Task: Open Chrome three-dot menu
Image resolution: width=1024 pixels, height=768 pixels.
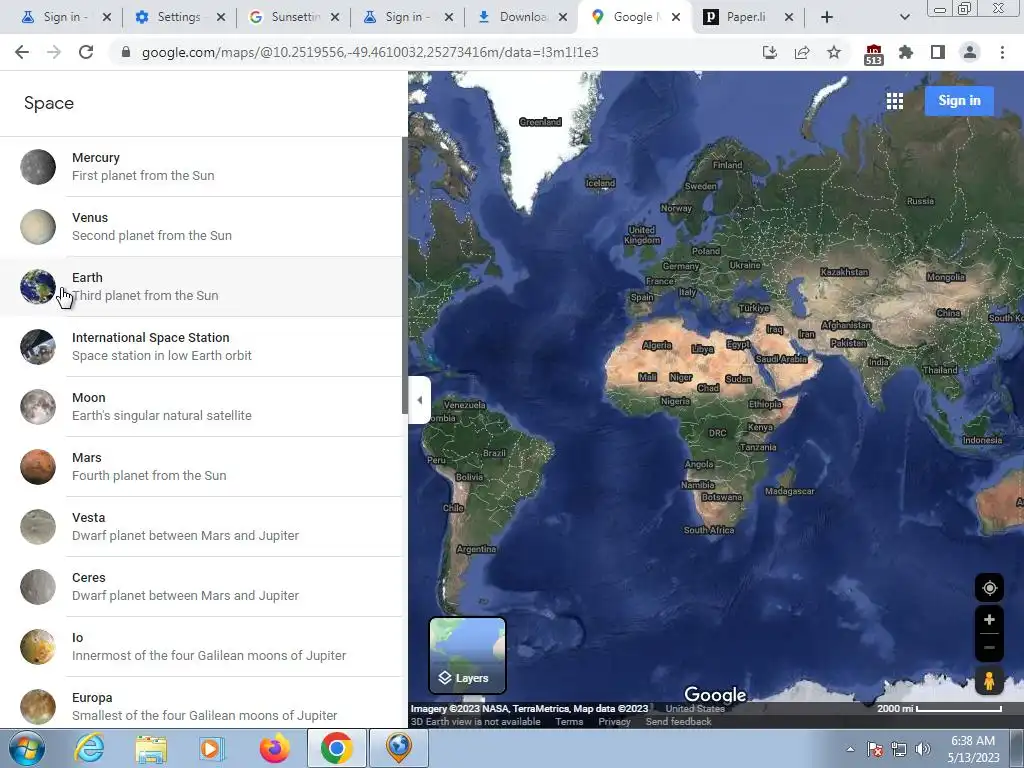Action: pyautogui.click(x=1002, y=52)
